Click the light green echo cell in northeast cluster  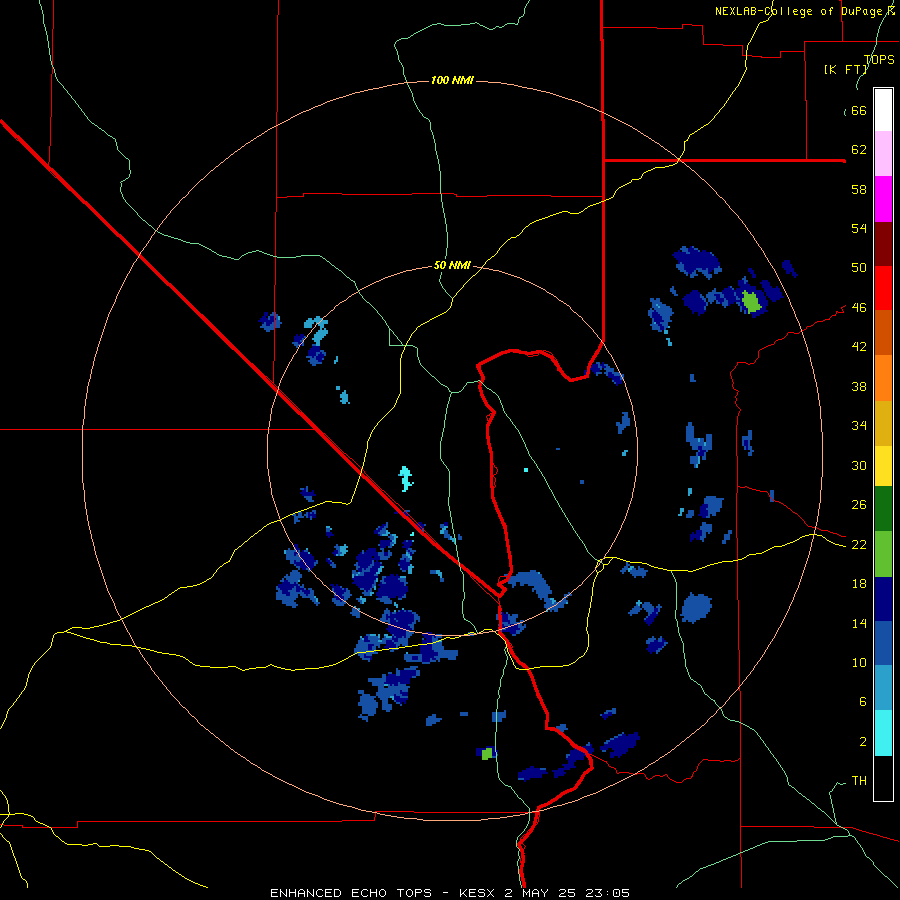[751, 302]
